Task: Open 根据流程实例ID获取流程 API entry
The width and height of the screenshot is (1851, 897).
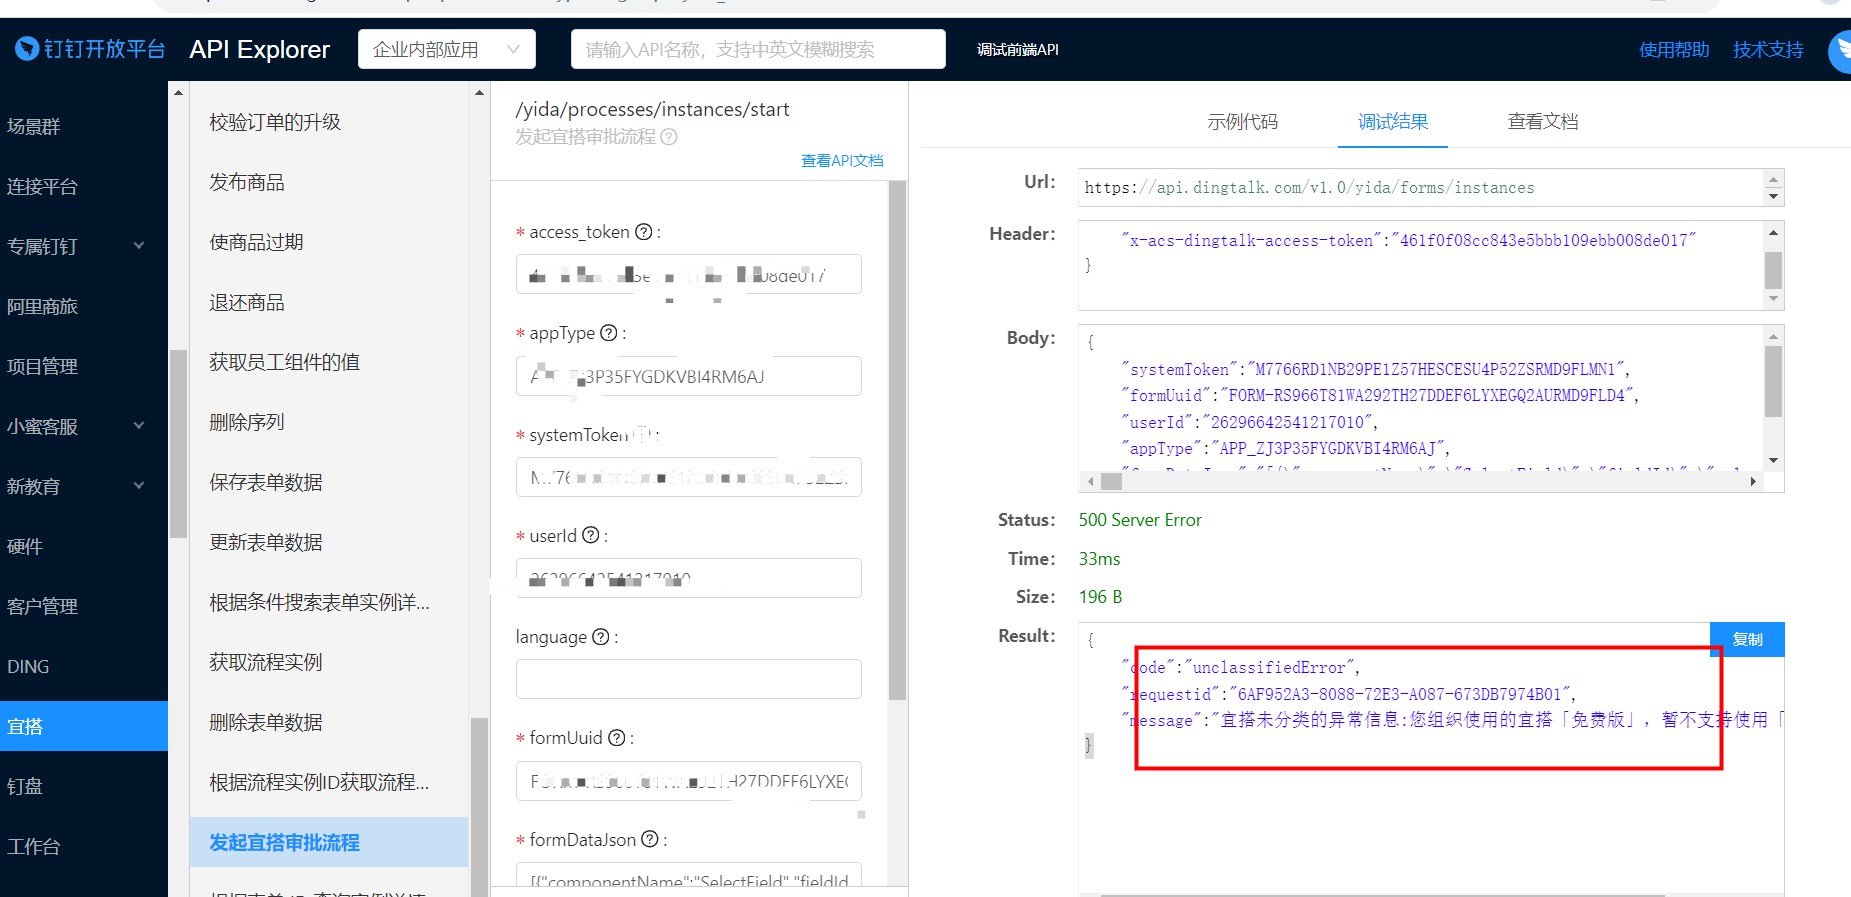Action: point(319,782)
